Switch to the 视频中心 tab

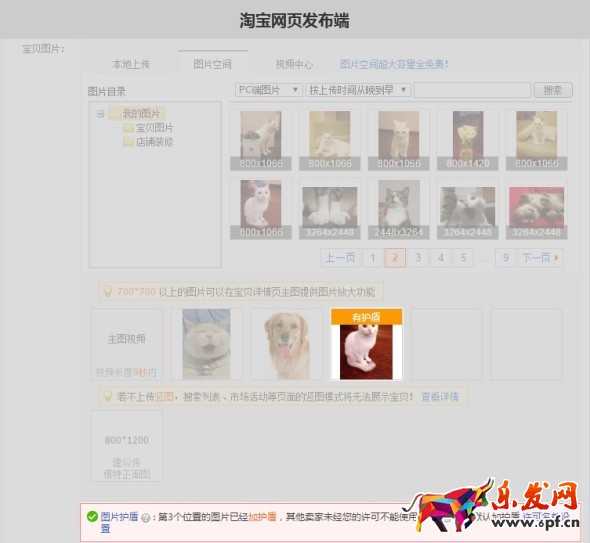click(294, 64)
